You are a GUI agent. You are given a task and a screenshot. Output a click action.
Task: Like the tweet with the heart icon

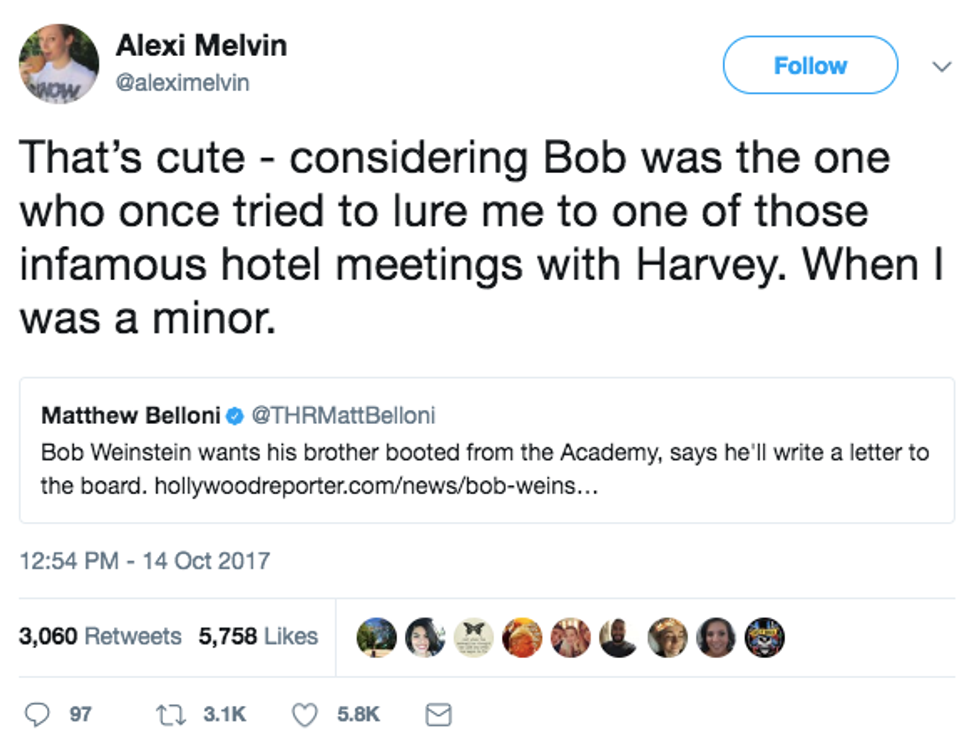coord(309,714)
